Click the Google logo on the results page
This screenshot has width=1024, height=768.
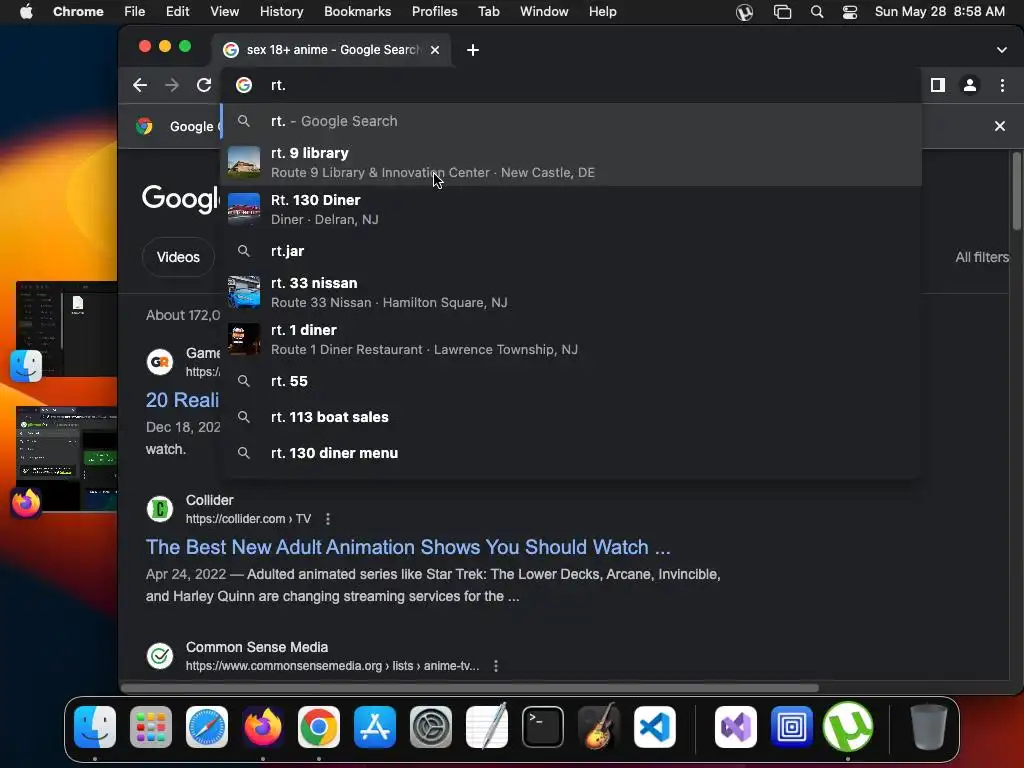coord(181,199)
